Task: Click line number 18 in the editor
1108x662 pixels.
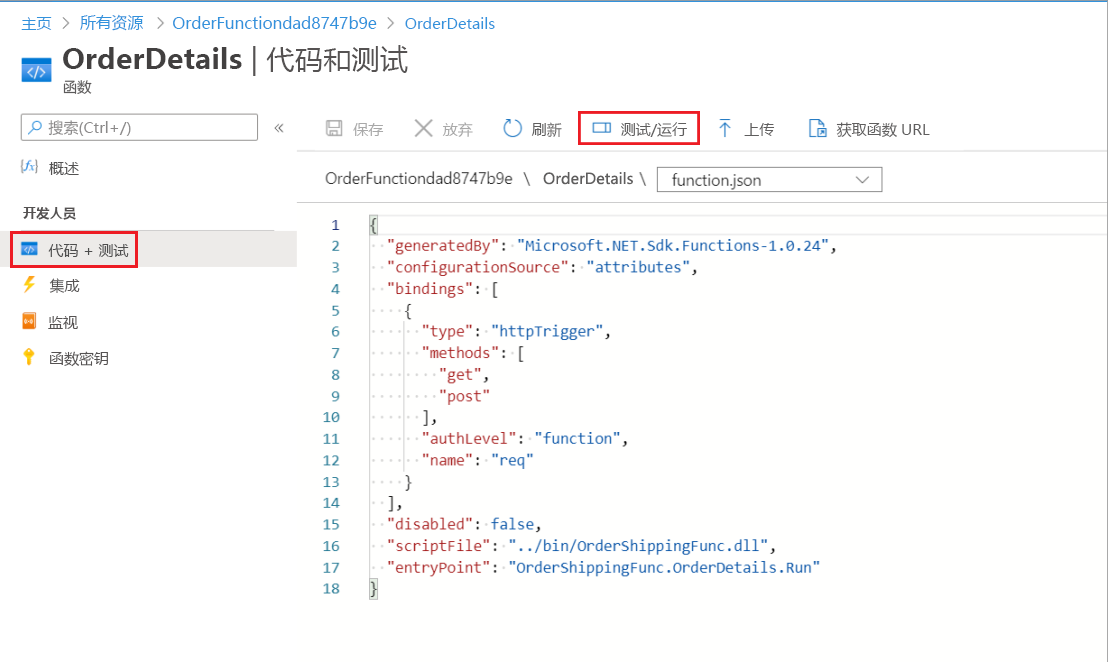Action: tap(331, 589)
